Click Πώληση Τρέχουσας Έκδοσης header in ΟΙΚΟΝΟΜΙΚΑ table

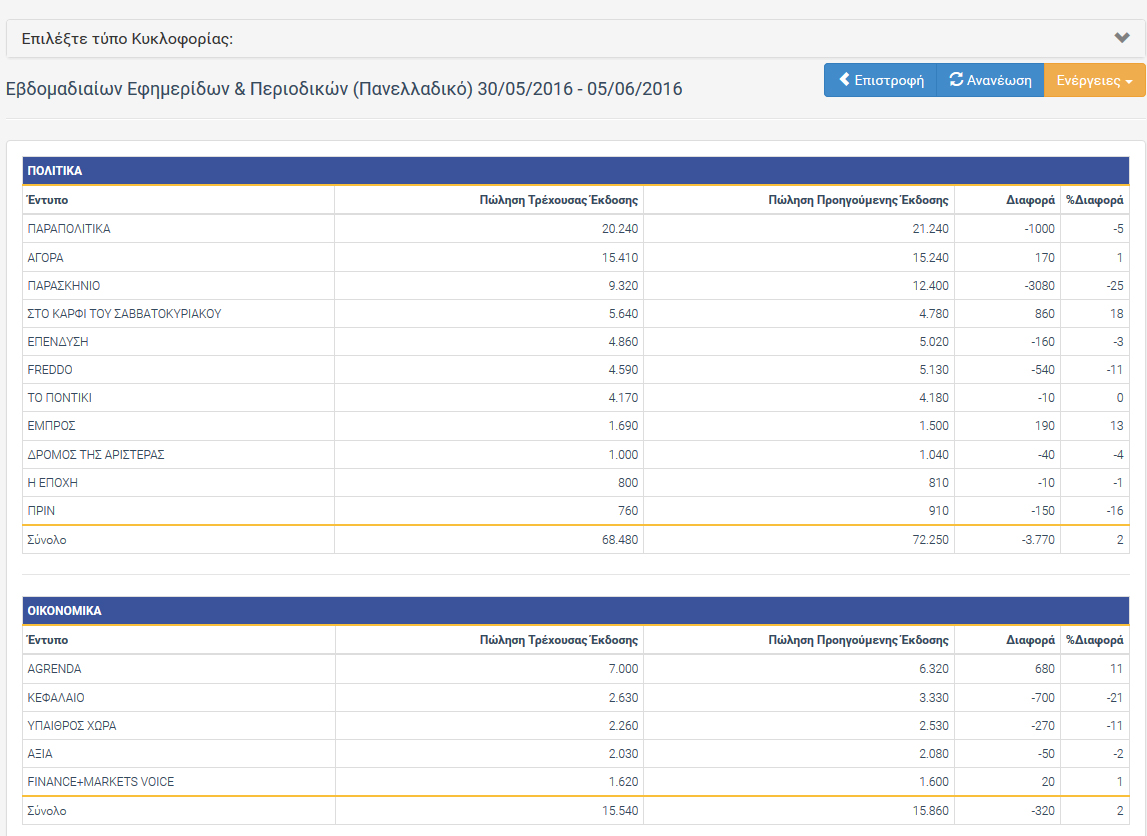point(558,640)
